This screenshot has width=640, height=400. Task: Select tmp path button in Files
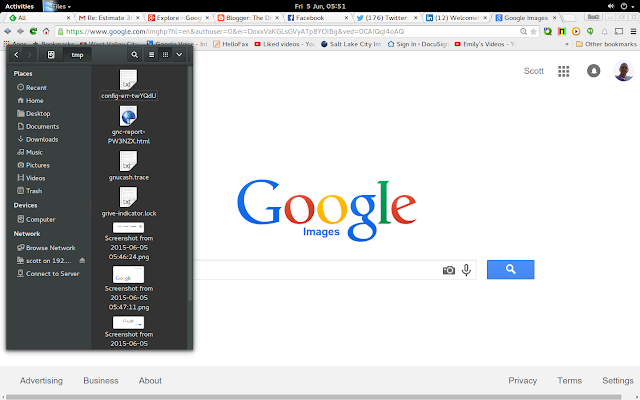pos(77,55)
